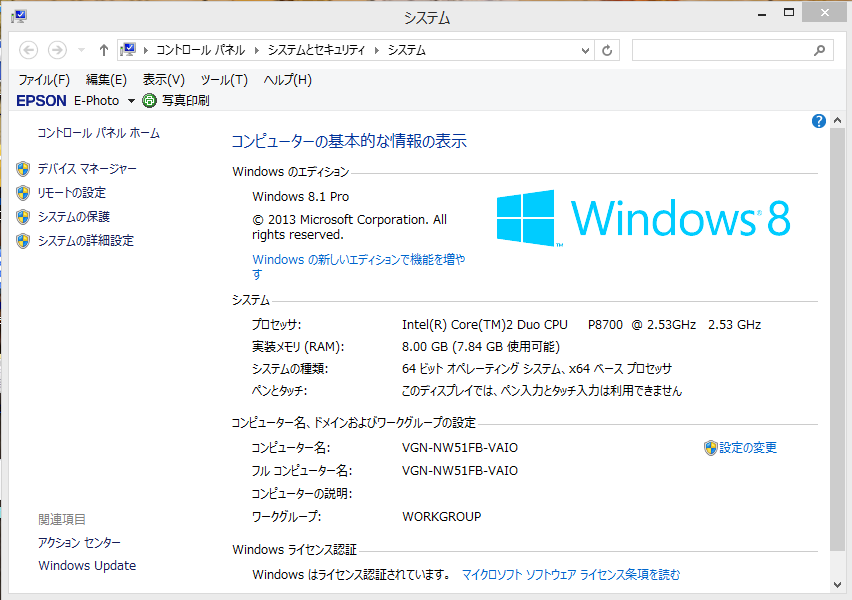This screenshot has height=600, width=852.
Task: Expand arrow before コントロール パネル breadcrumb
Action: [x=146, y=51]
